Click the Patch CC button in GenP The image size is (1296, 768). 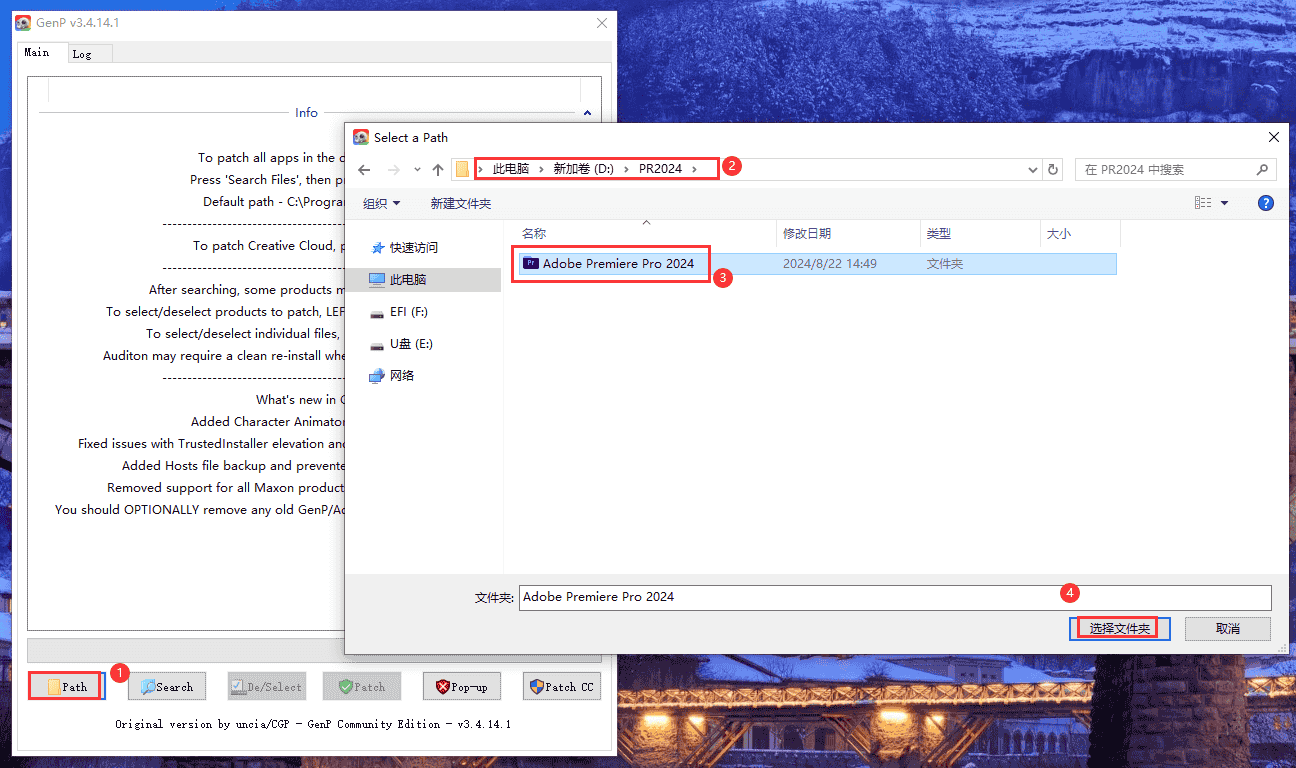[561, 686]
